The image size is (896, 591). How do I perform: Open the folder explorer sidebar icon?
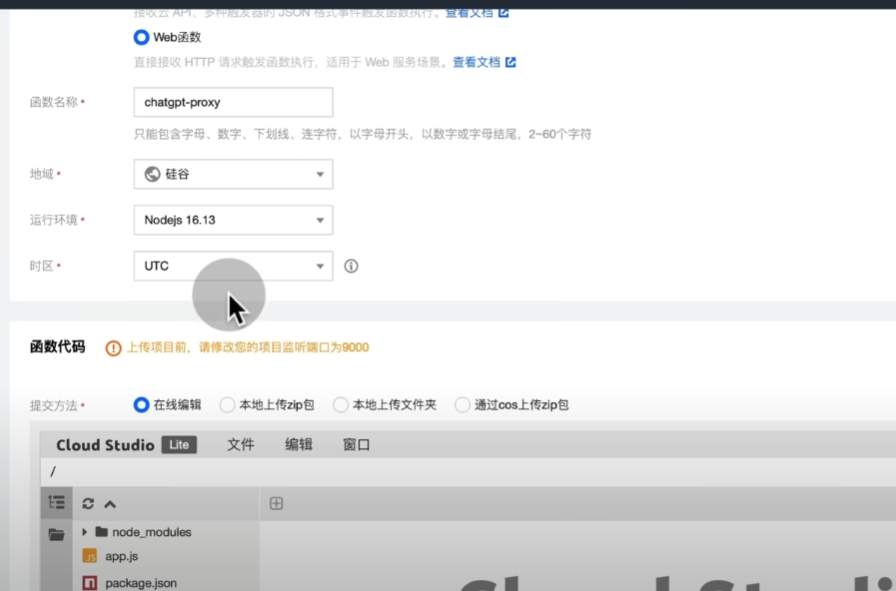point(57,534)
